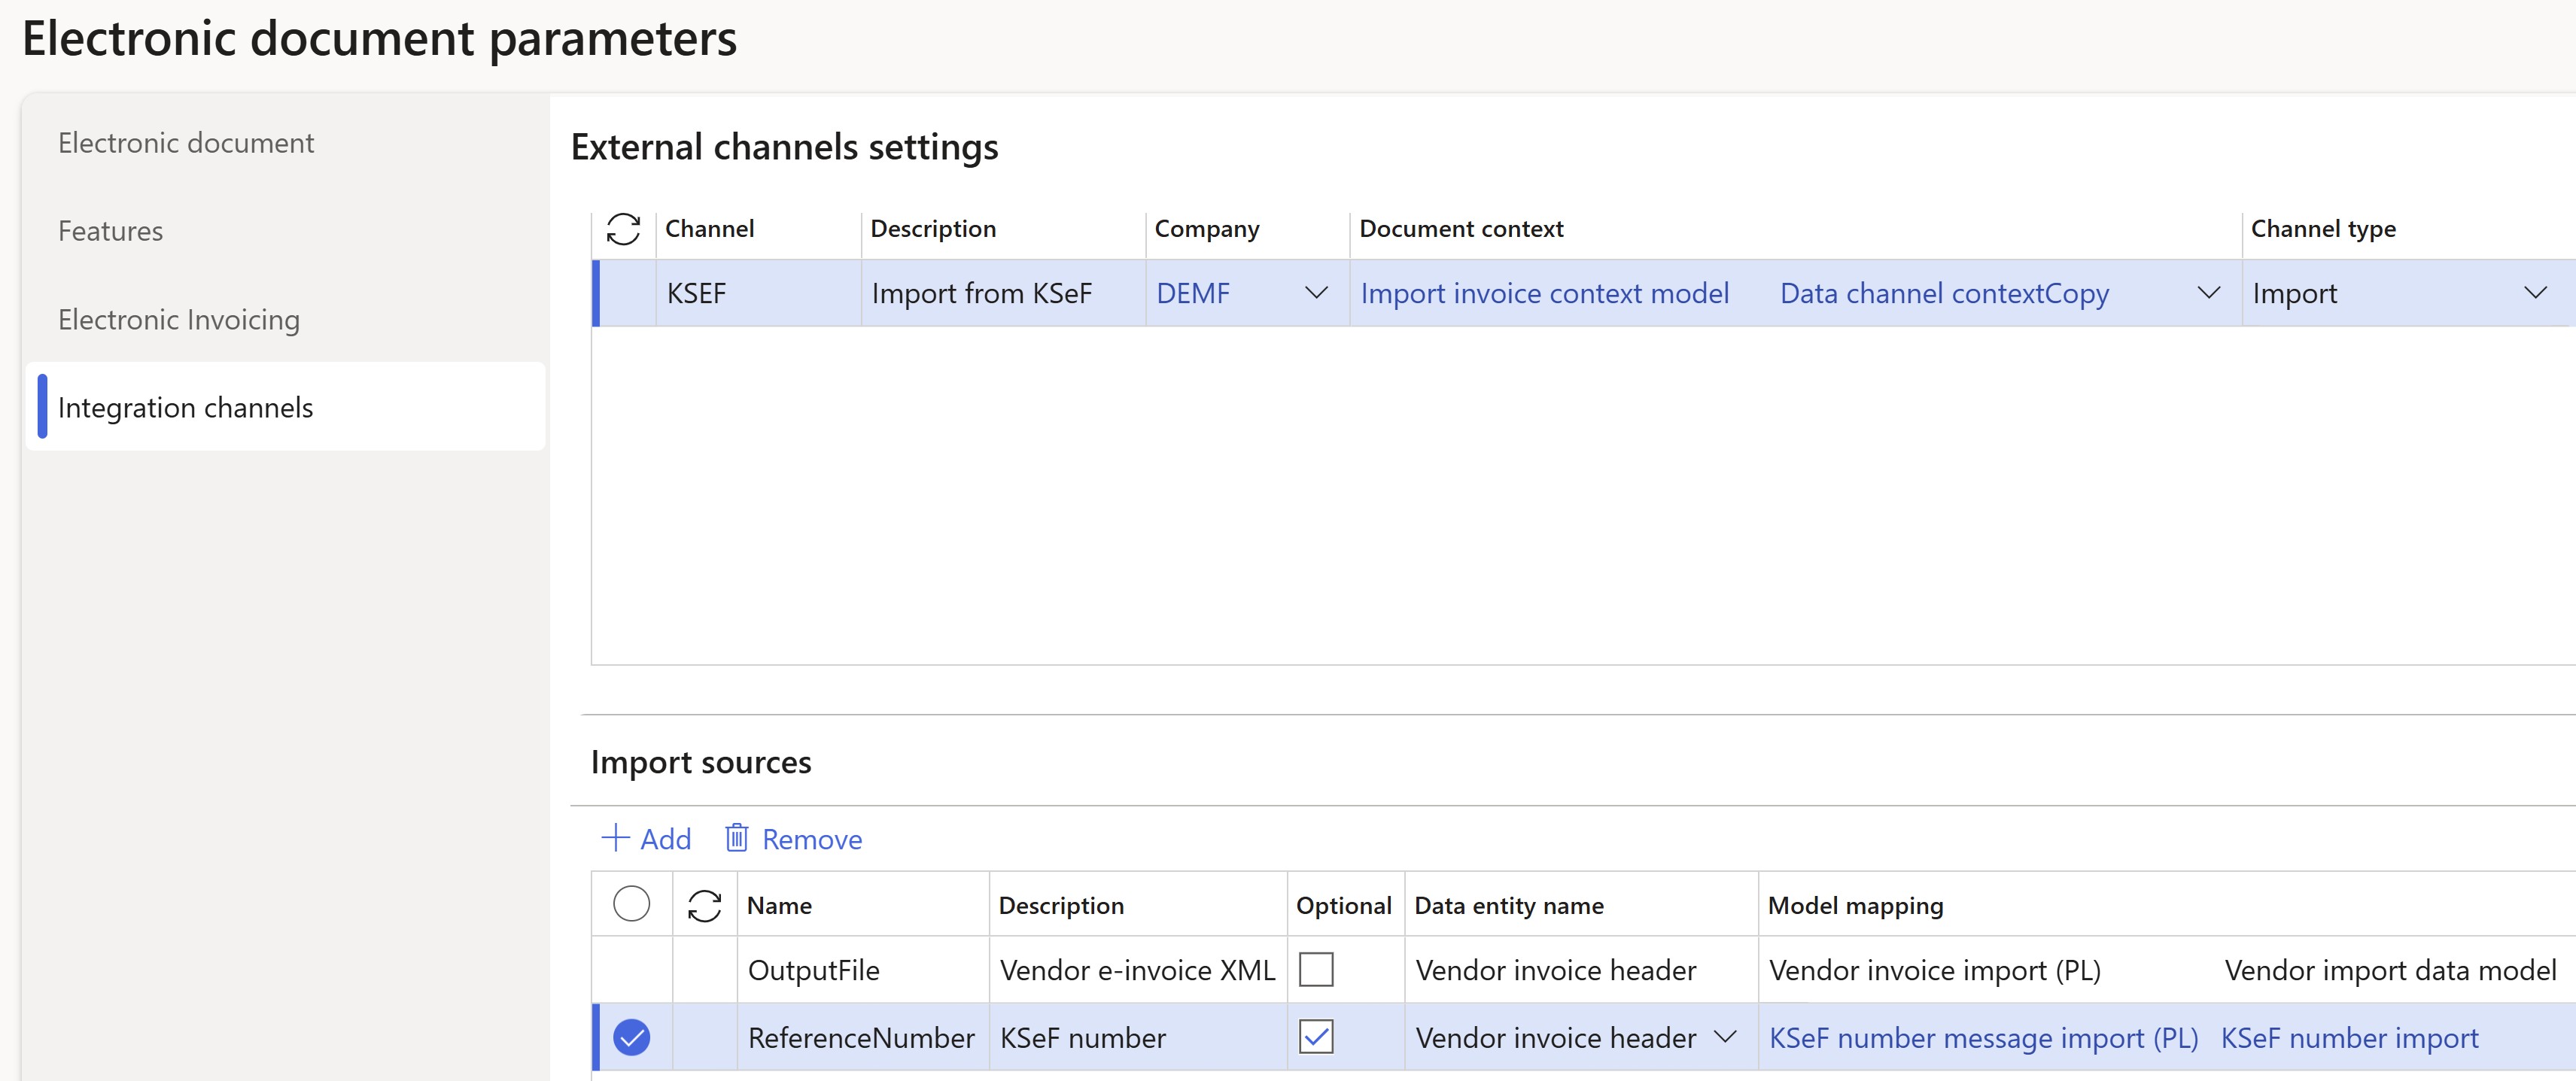Refresh the External channels grid
2576x1081 pixels.
(623, 229)
